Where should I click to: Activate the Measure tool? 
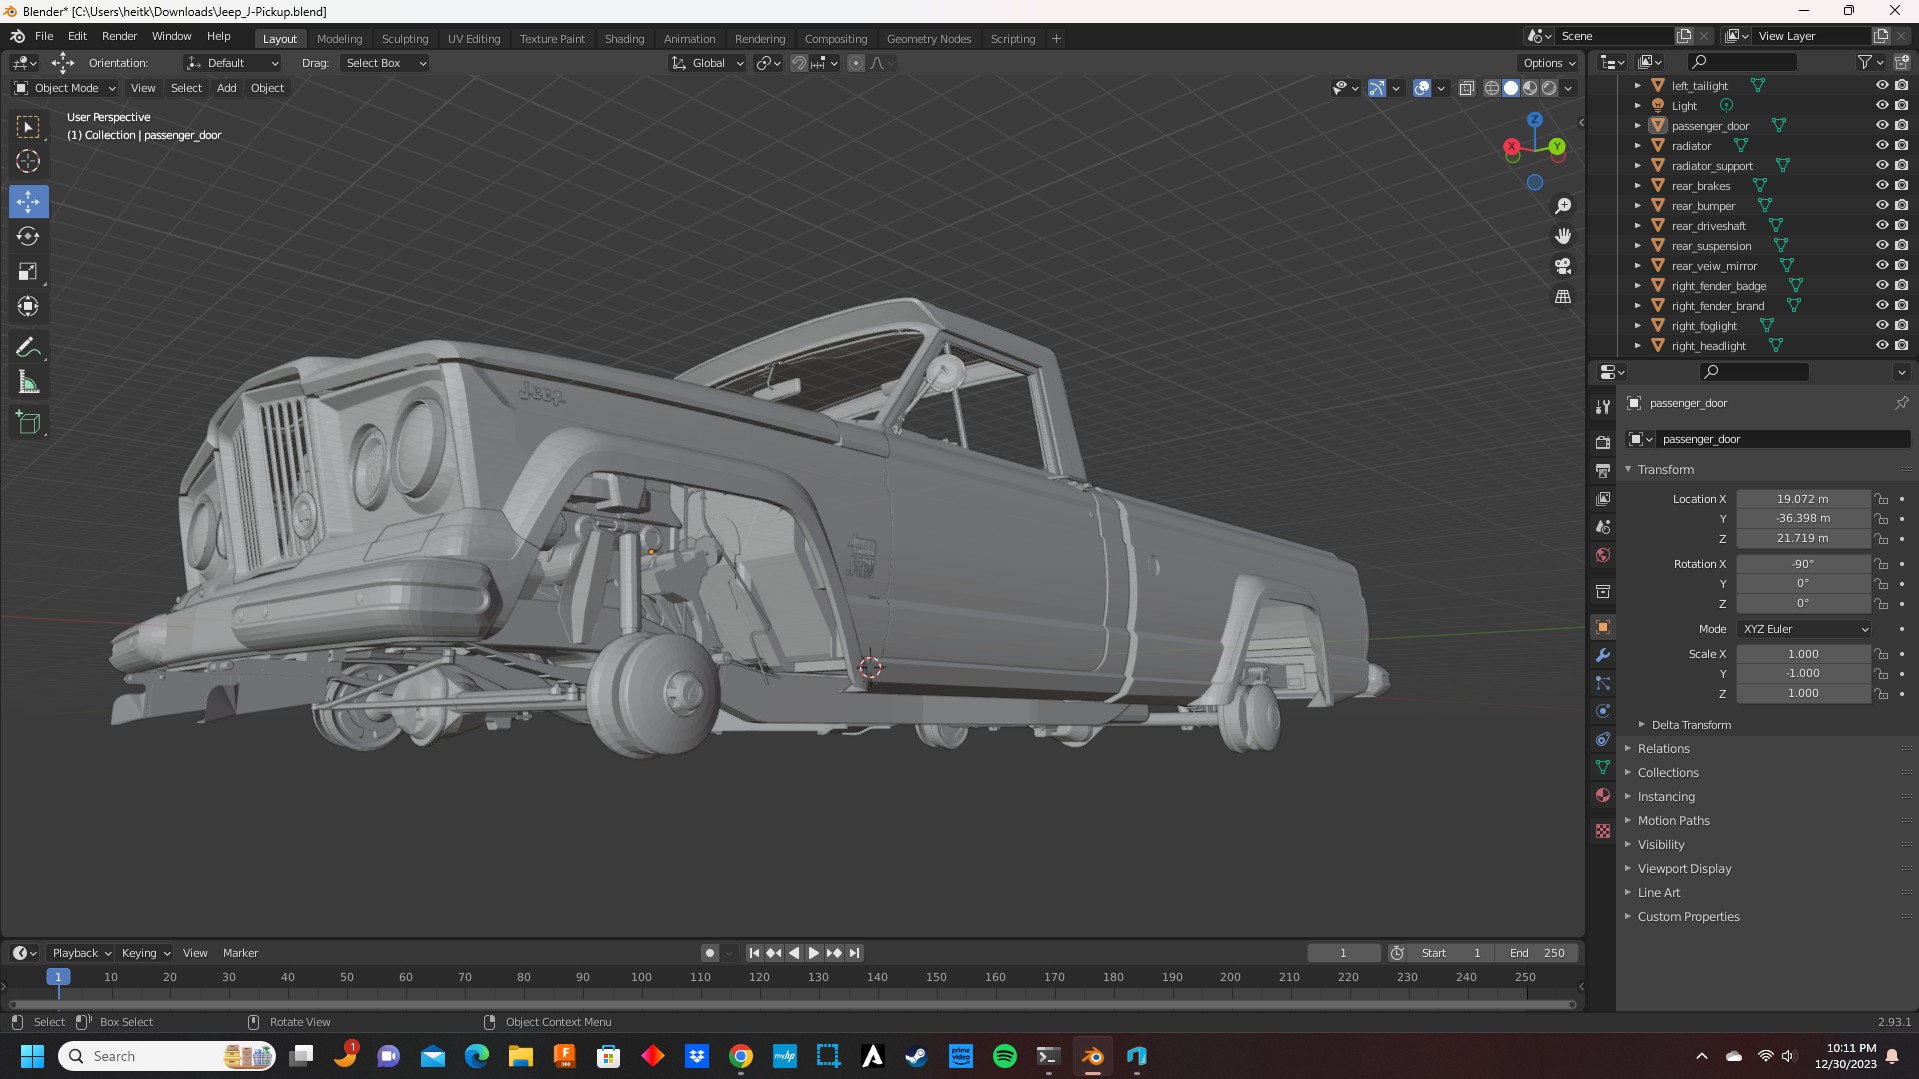[28, 383]
